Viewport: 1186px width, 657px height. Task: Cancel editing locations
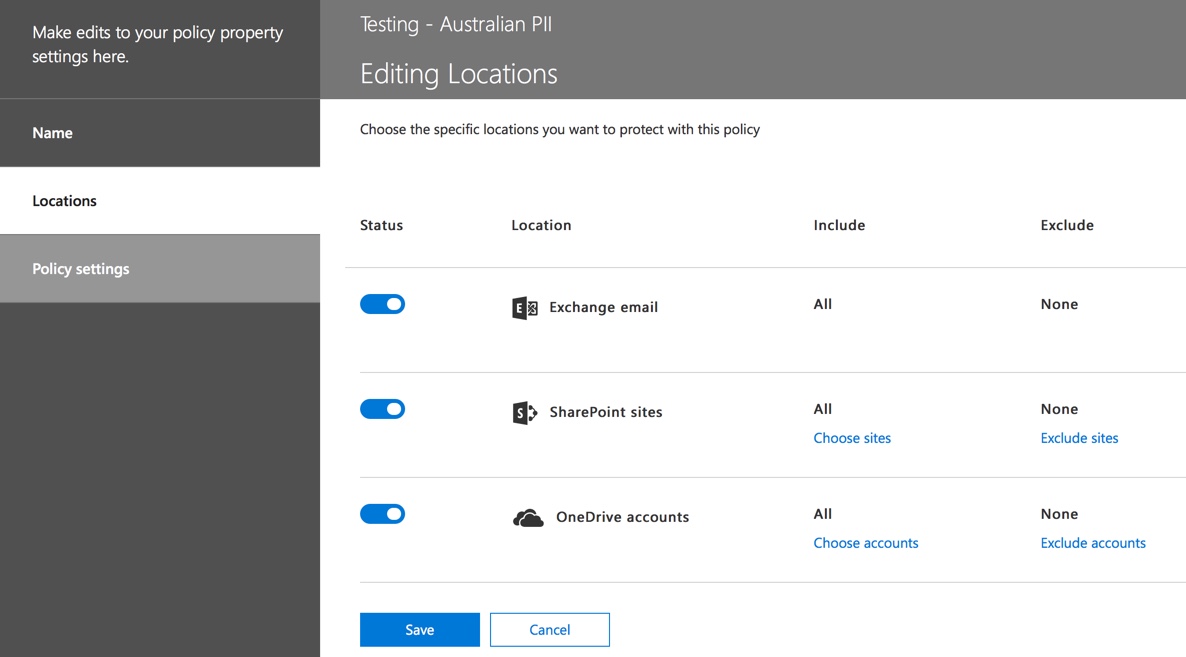(549, 629)
